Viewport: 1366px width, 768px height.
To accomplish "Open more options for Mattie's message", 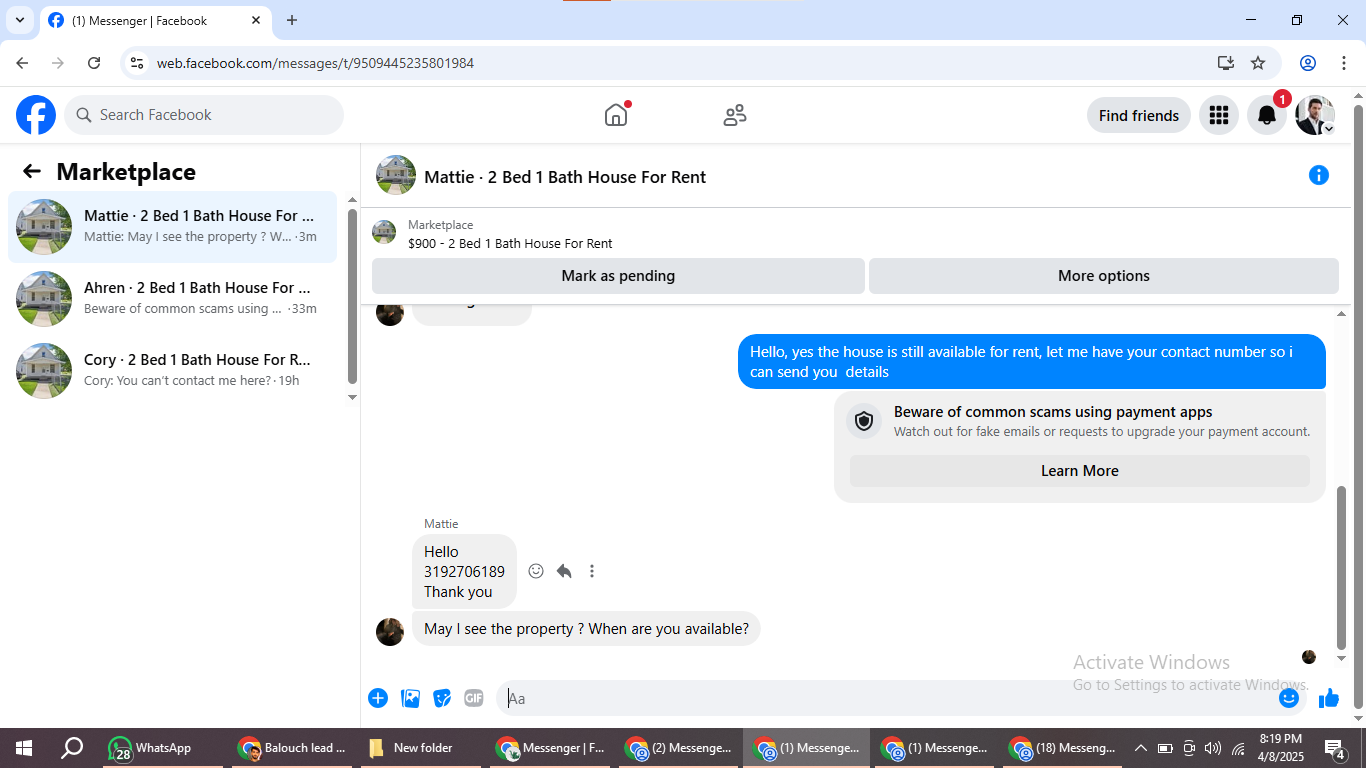I will pos(592,571).
